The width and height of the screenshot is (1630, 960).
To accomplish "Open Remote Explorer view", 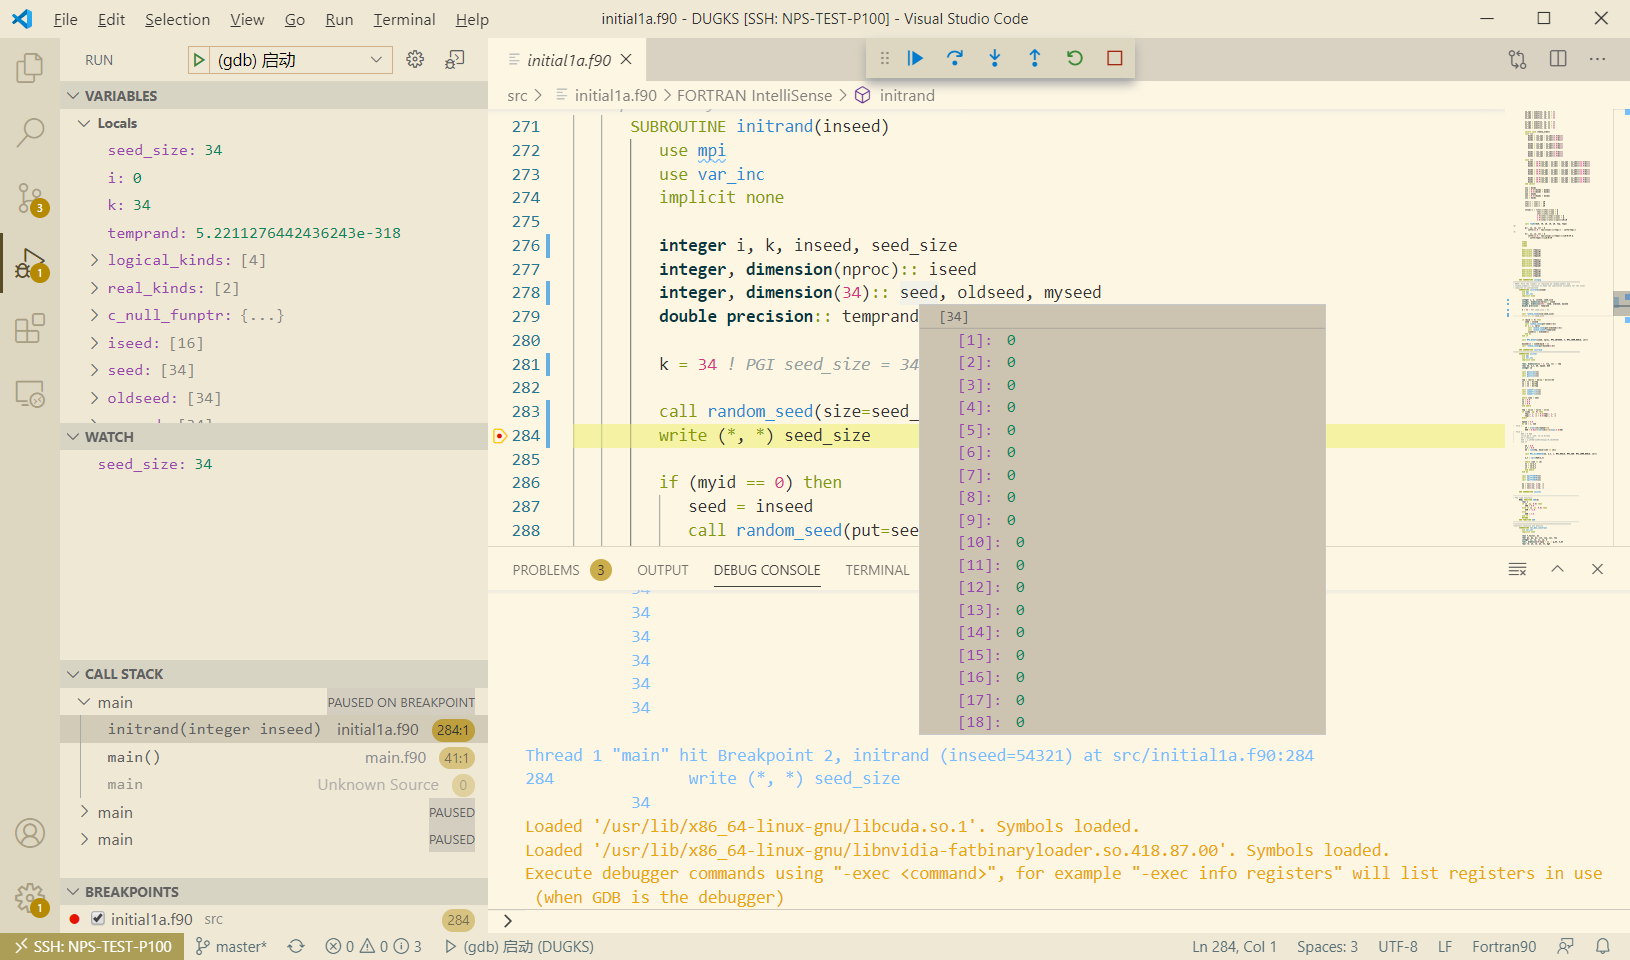I will (30, 394).
